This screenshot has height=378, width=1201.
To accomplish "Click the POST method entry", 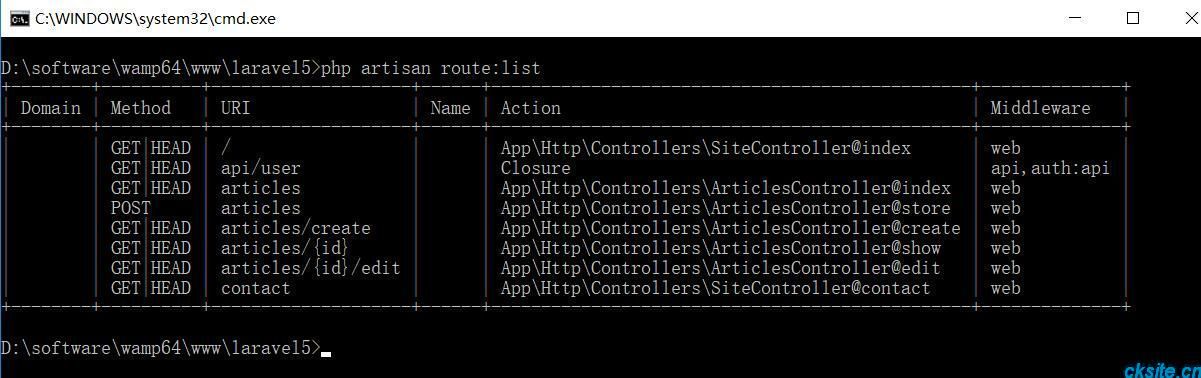I will tap(131, 208).
